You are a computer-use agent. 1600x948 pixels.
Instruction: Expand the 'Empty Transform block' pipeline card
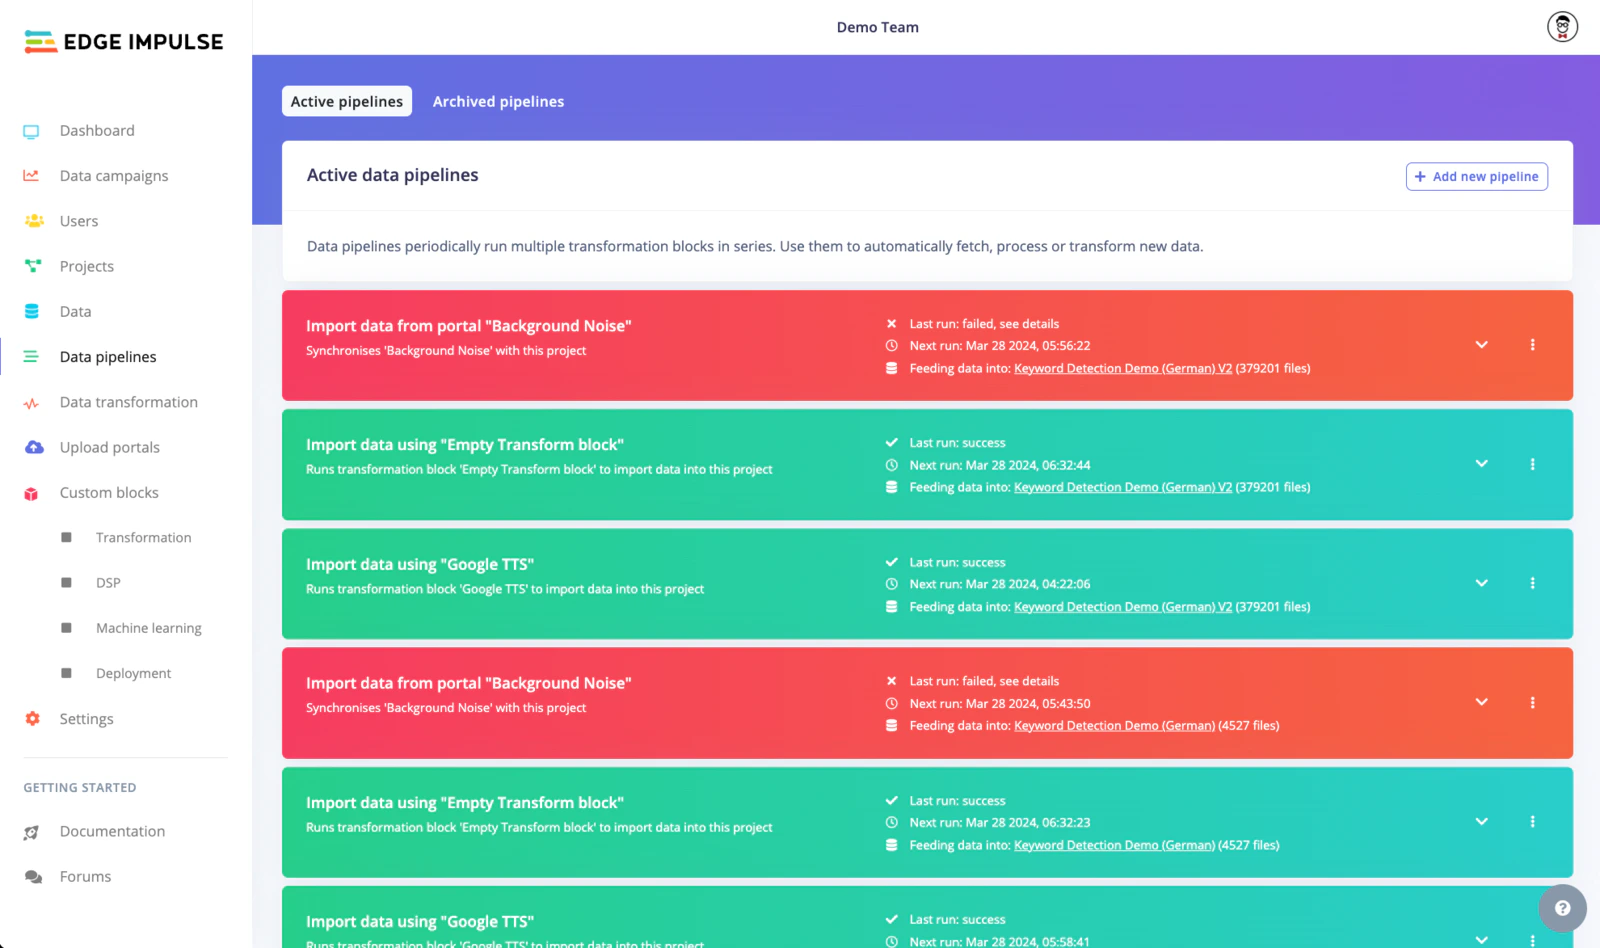click(x=1481, y=464)
